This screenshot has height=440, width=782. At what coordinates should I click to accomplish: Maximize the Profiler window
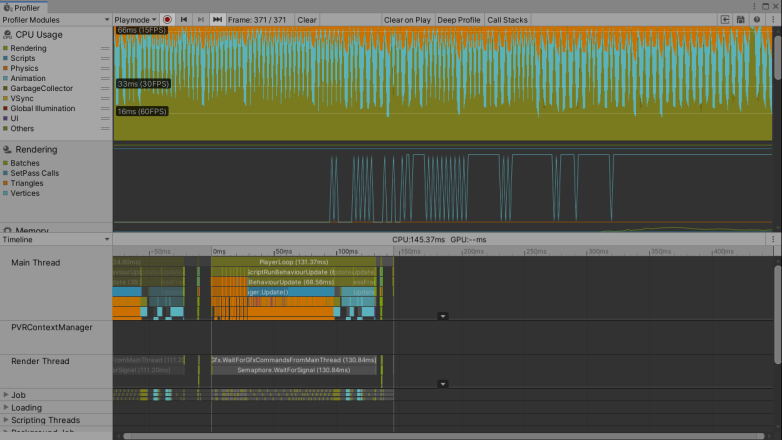[765, 6]
